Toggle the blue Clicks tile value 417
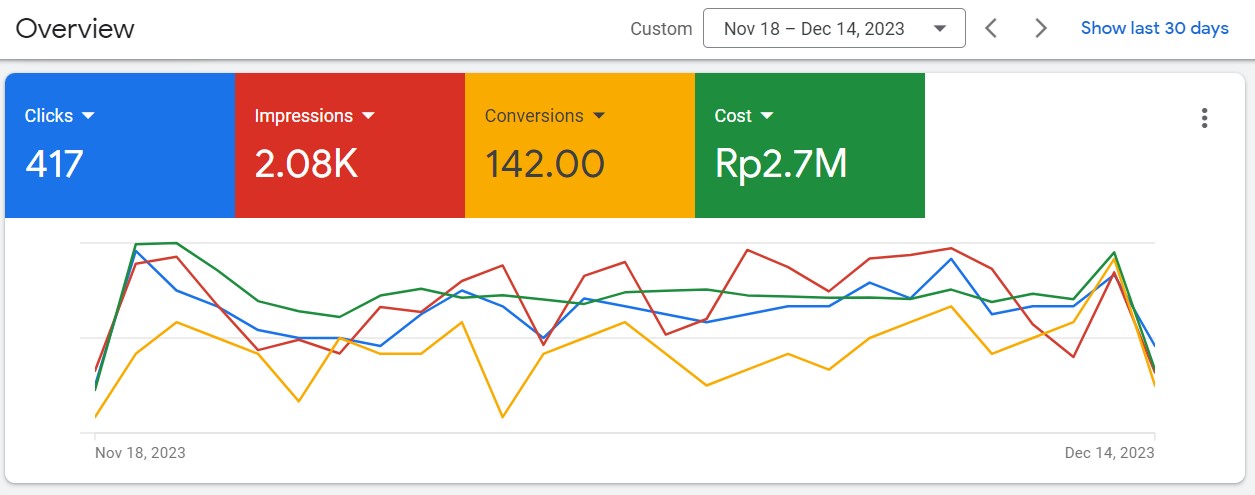 coord(54,164)
